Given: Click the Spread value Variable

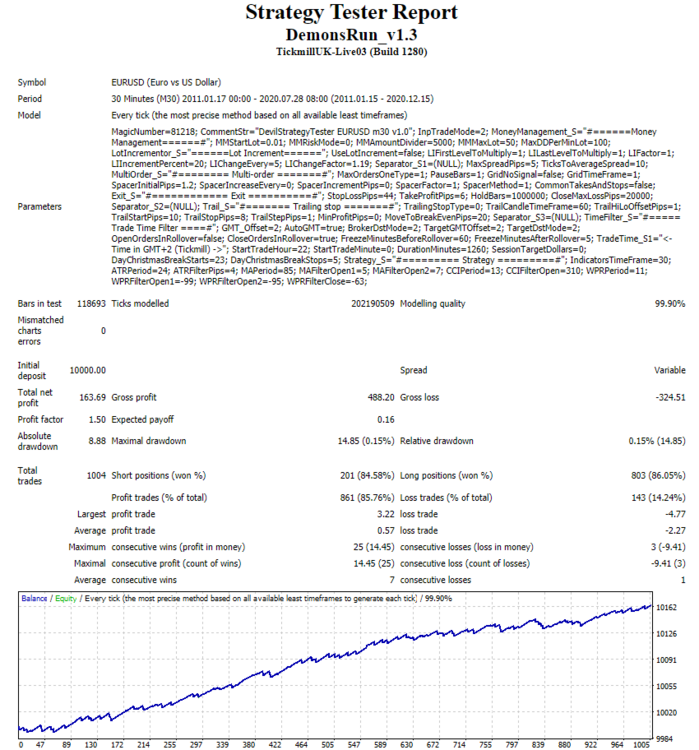Looking at the screenshot, I should pyautogui.click(x=670, y=370).
